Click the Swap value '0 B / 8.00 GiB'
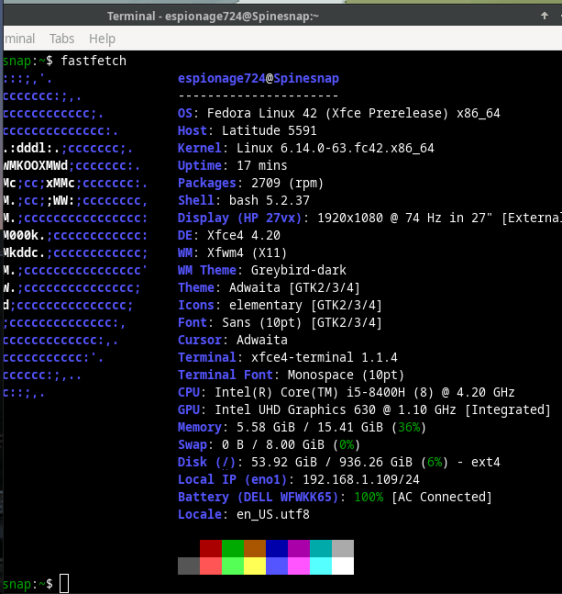 click(273, 444)
